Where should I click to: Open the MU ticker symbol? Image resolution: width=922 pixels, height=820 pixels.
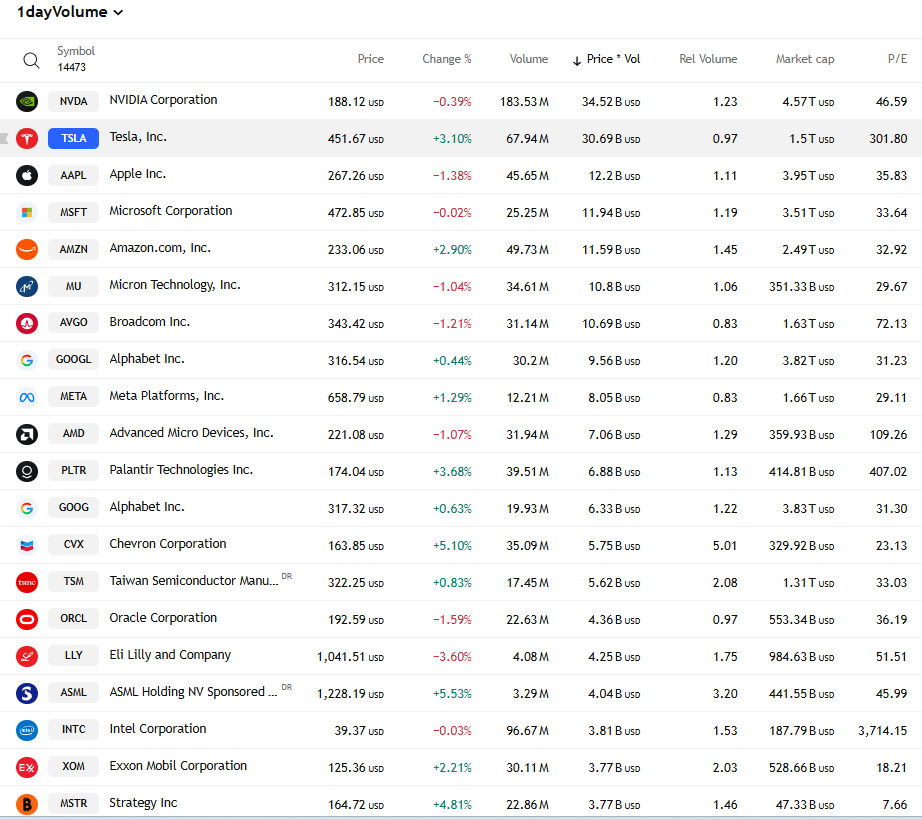74,286
